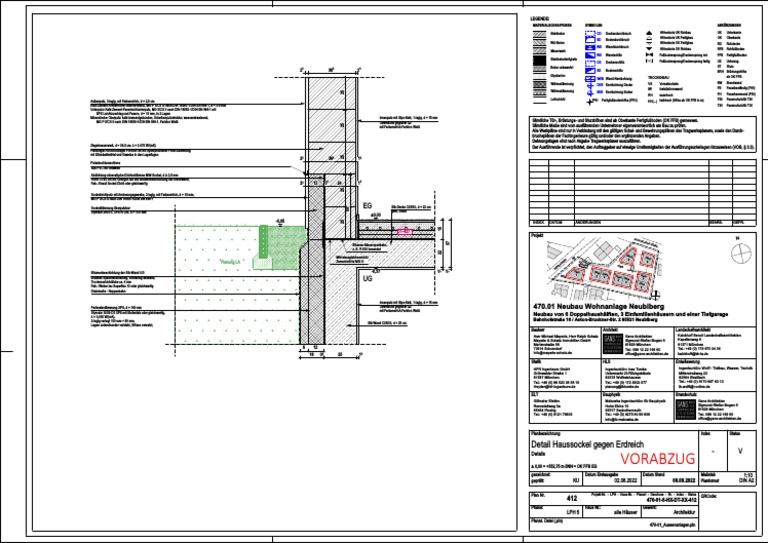Click the 'Plan Nr.' label
Screen dimensions: 768x543
click(x=537, y=496)
